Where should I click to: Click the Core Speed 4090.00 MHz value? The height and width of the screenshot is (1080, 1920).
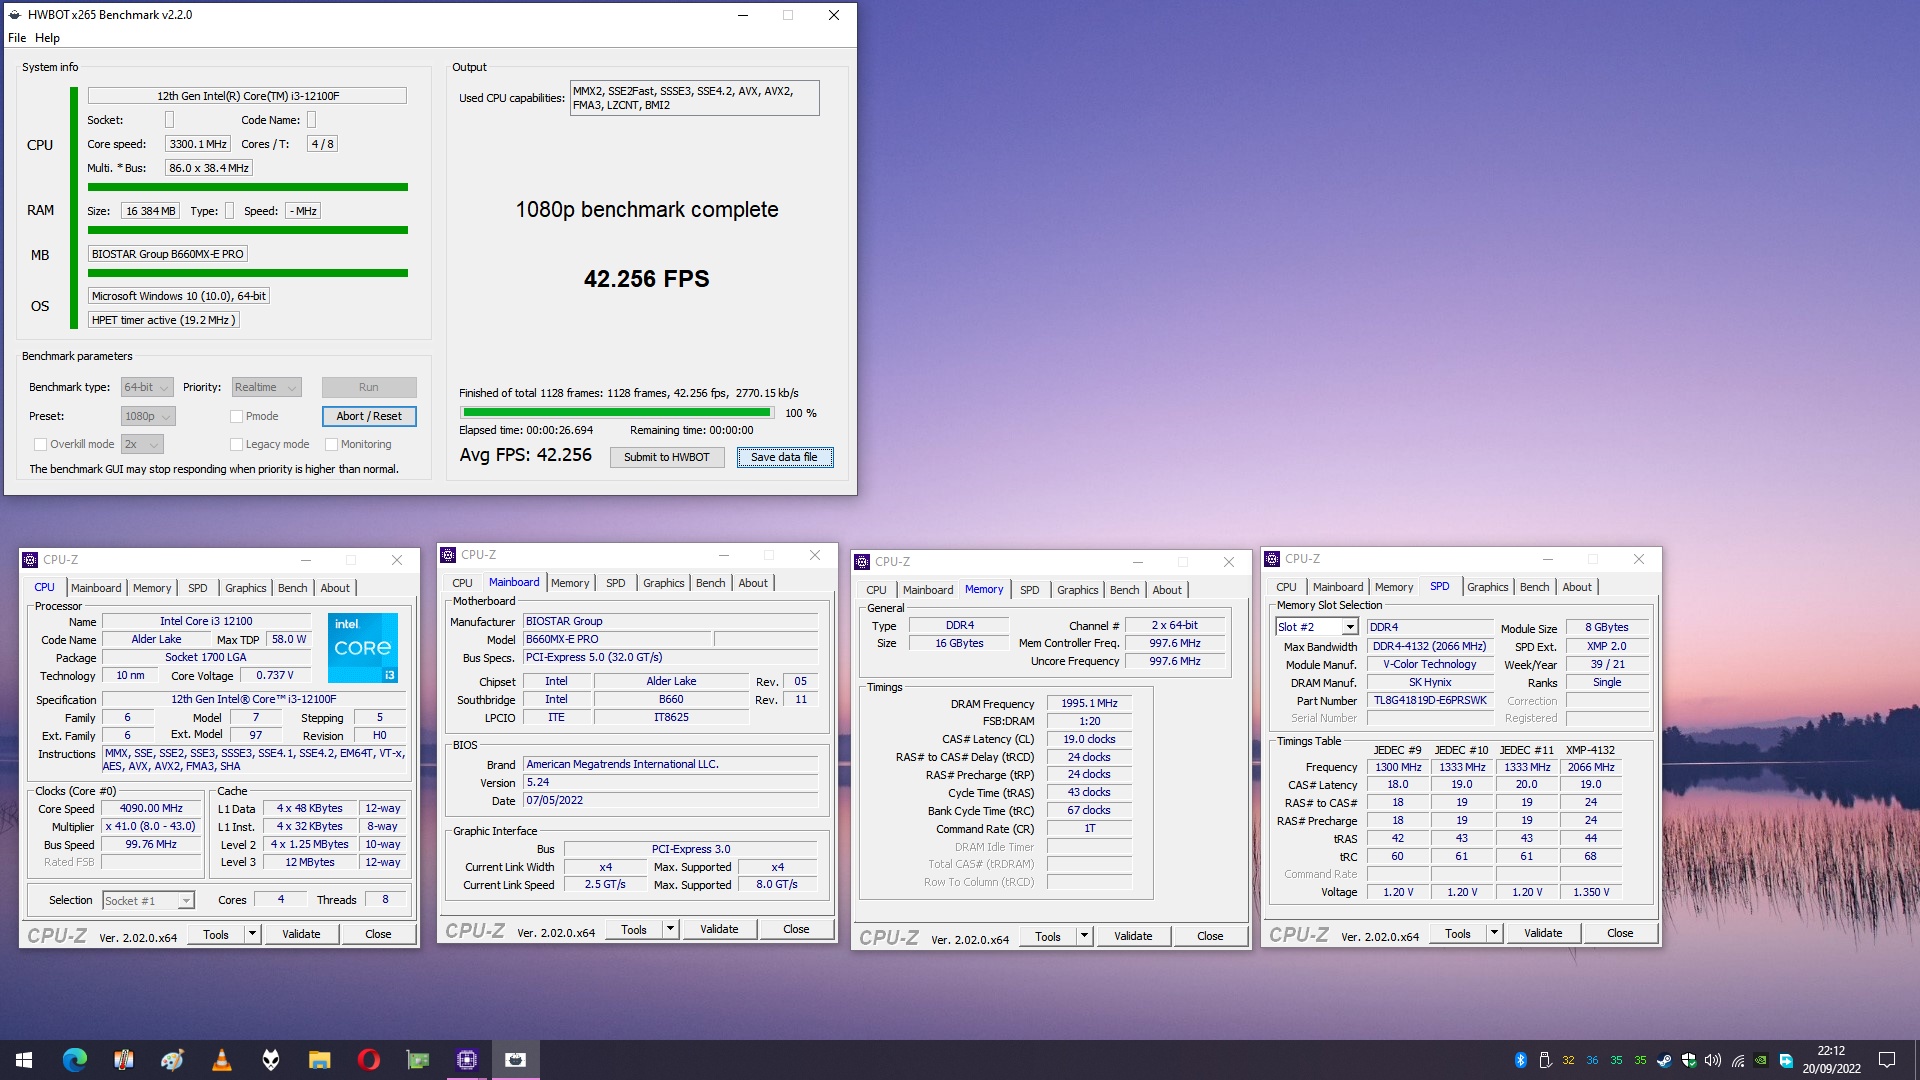tap(151, 809)
